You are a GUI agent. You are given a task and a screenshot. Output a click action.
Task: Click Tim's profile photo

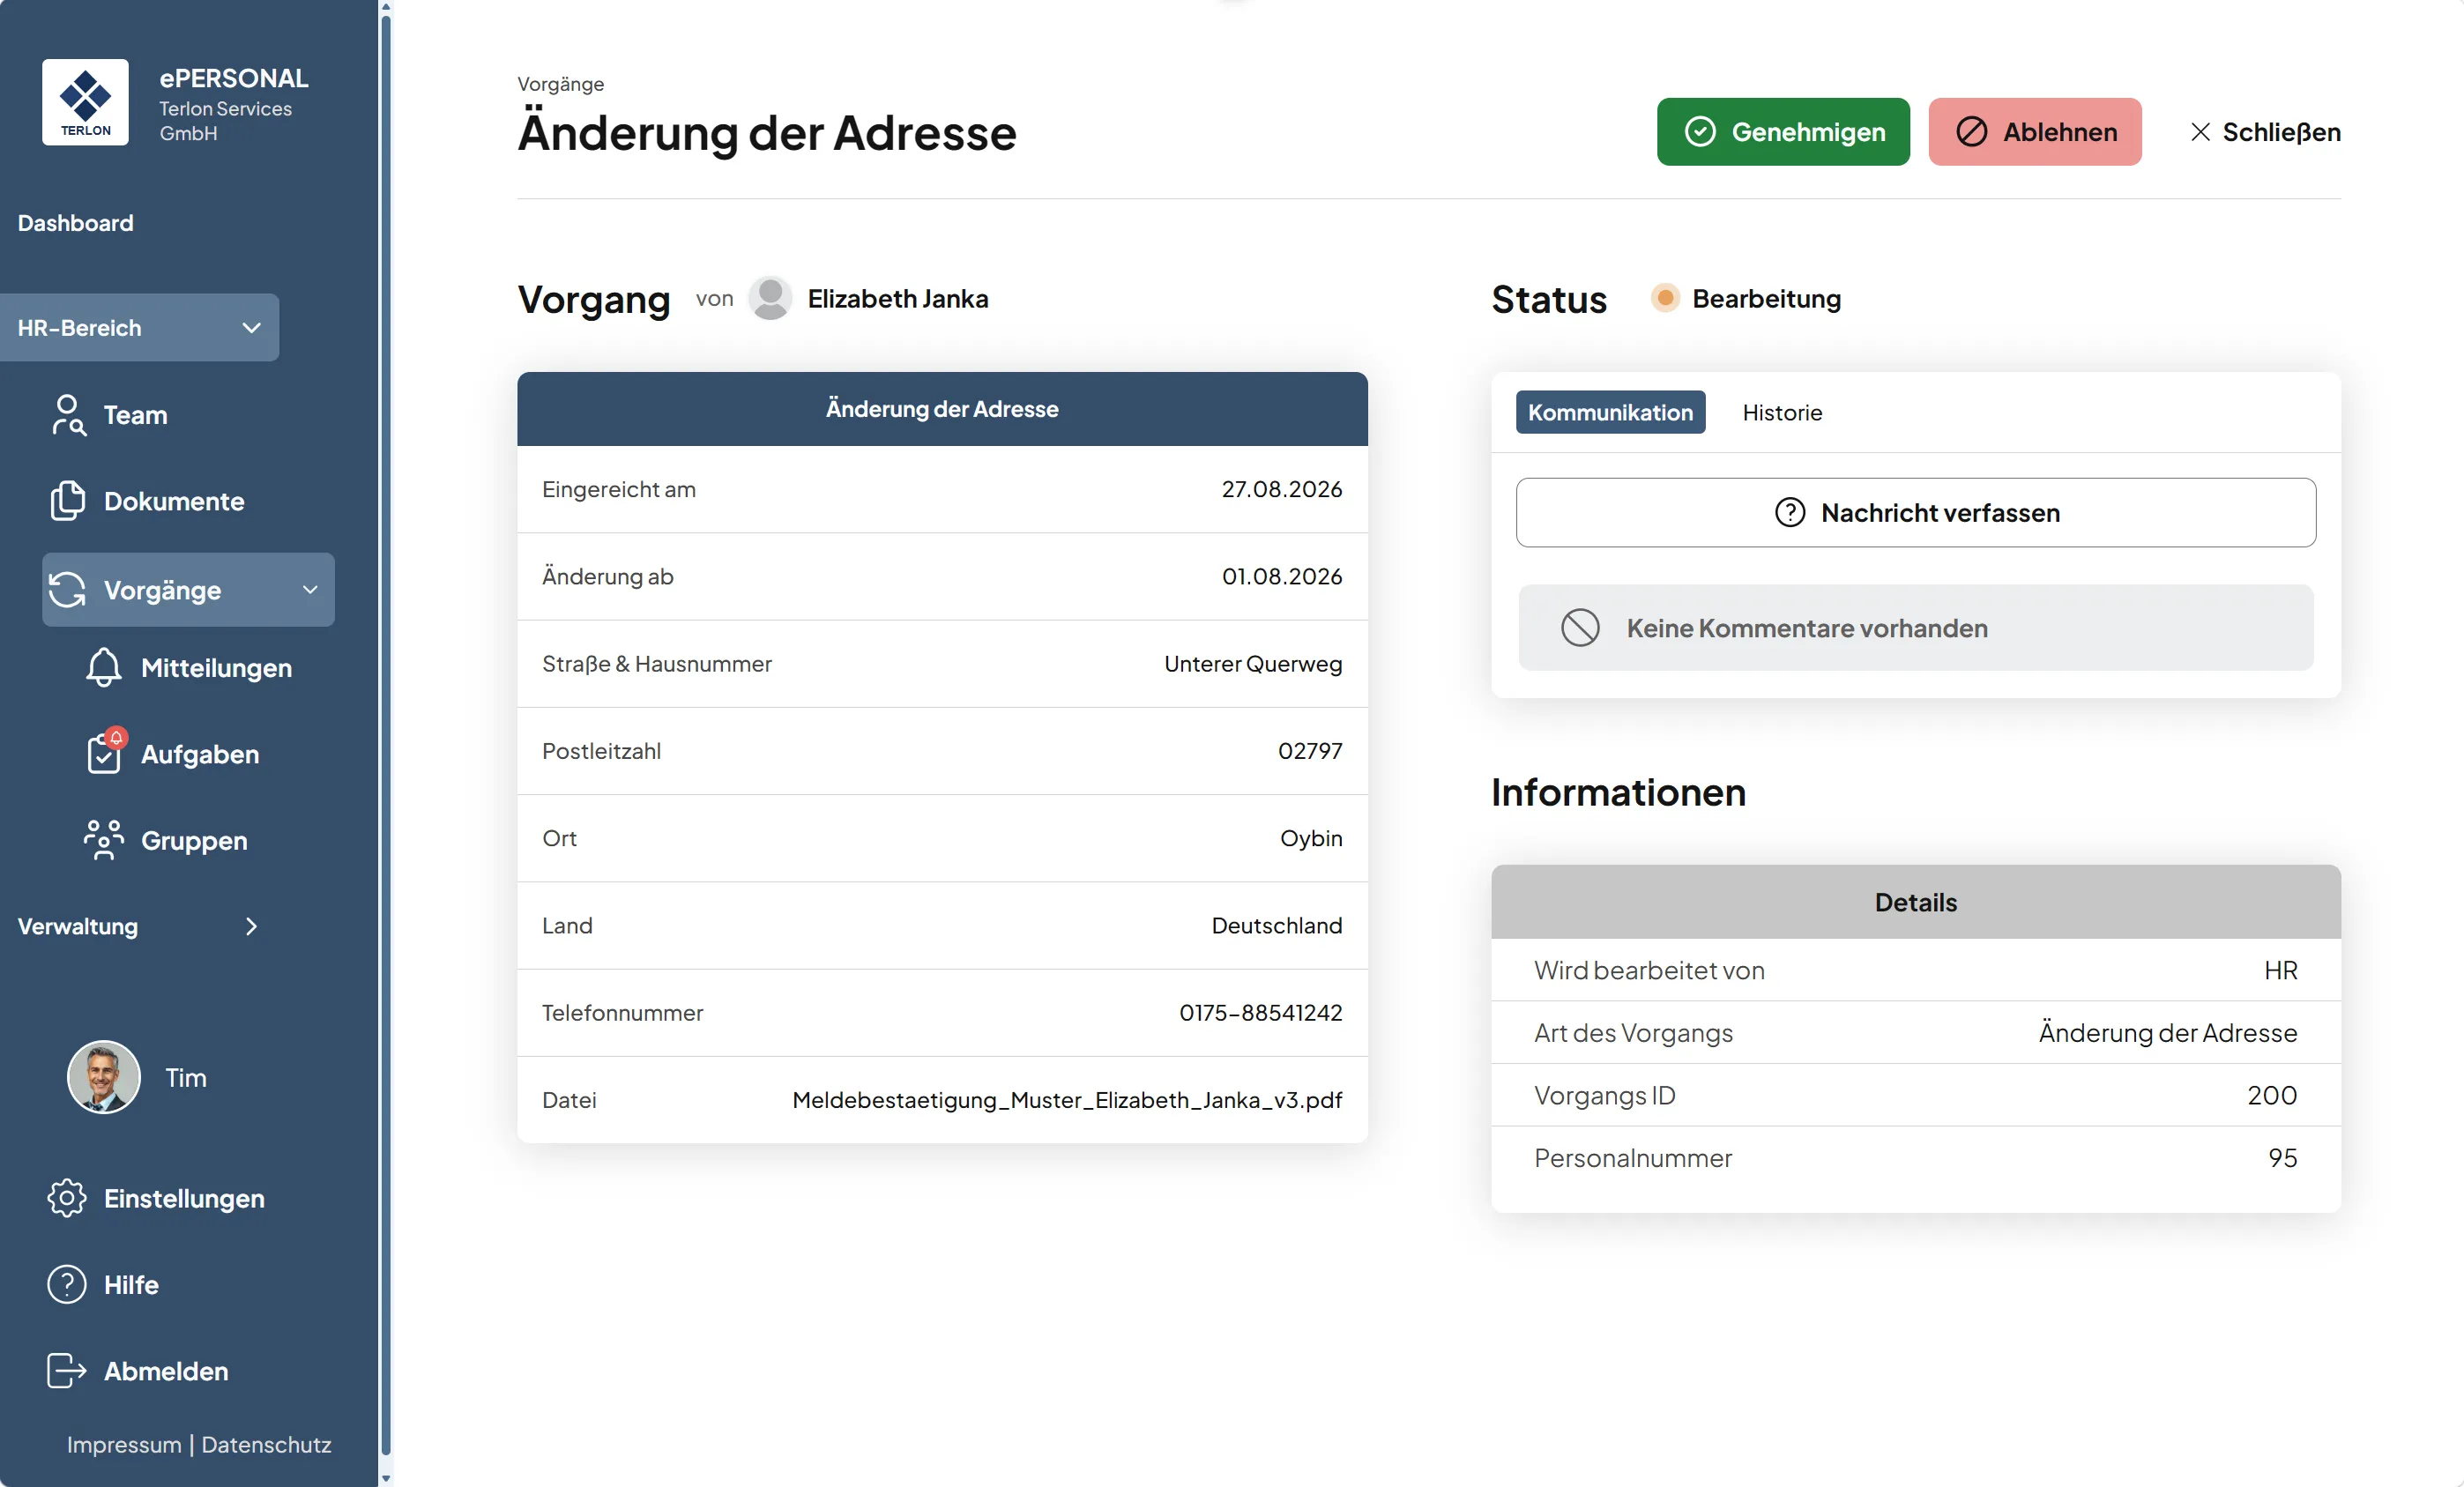coord(103,1077)
